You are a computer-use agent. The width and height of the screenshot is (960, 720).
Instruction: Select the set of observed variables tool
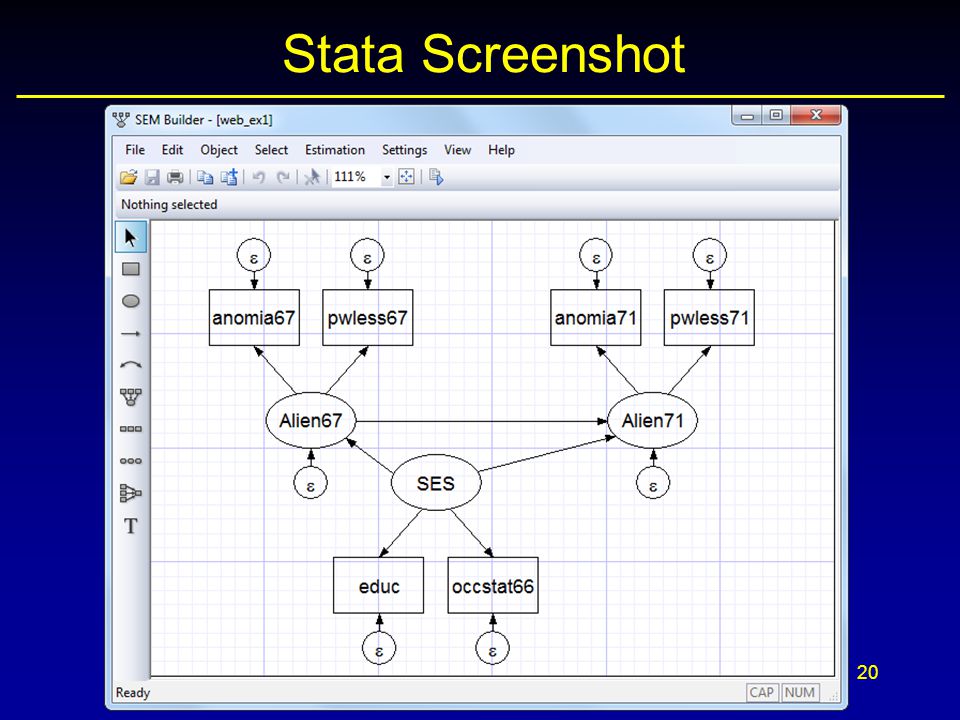(130, 429)
